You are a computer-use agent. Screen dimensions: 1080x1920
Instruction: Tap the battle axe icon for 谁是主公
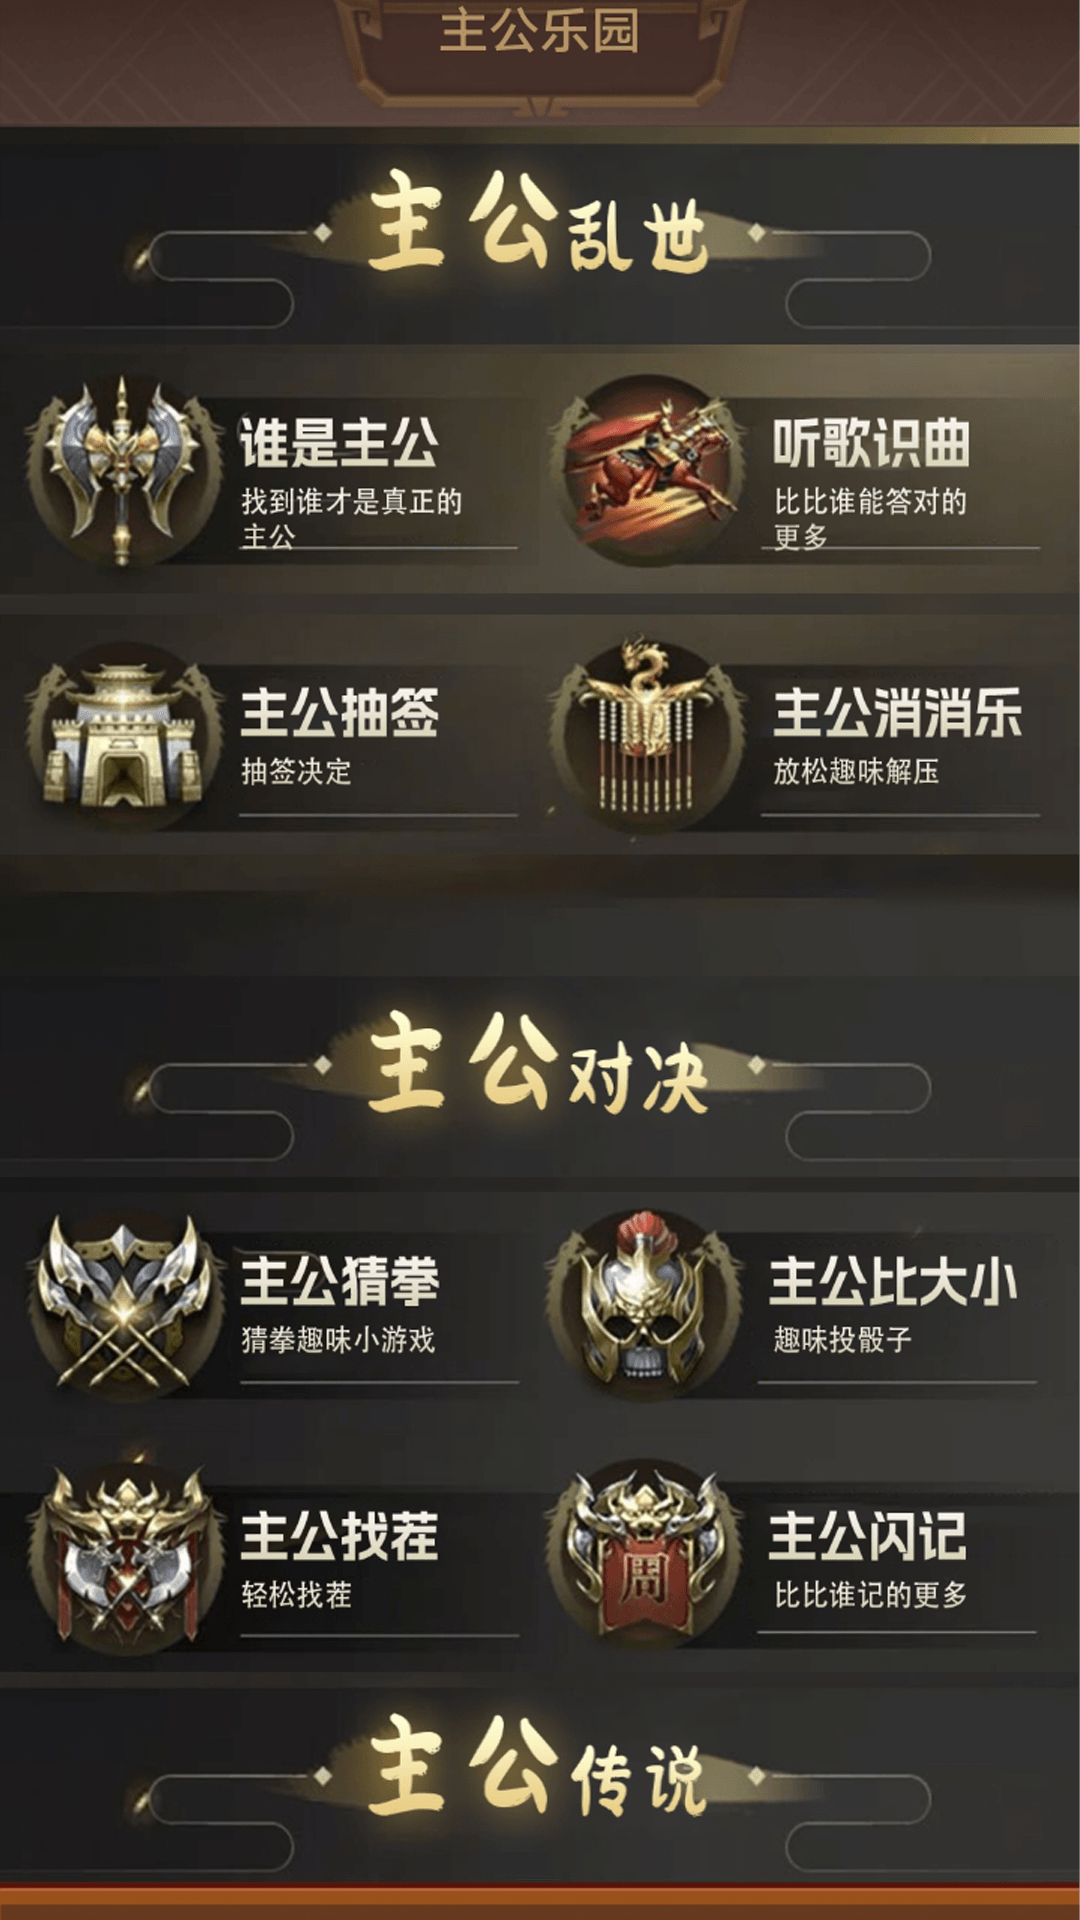click(122, 470)
